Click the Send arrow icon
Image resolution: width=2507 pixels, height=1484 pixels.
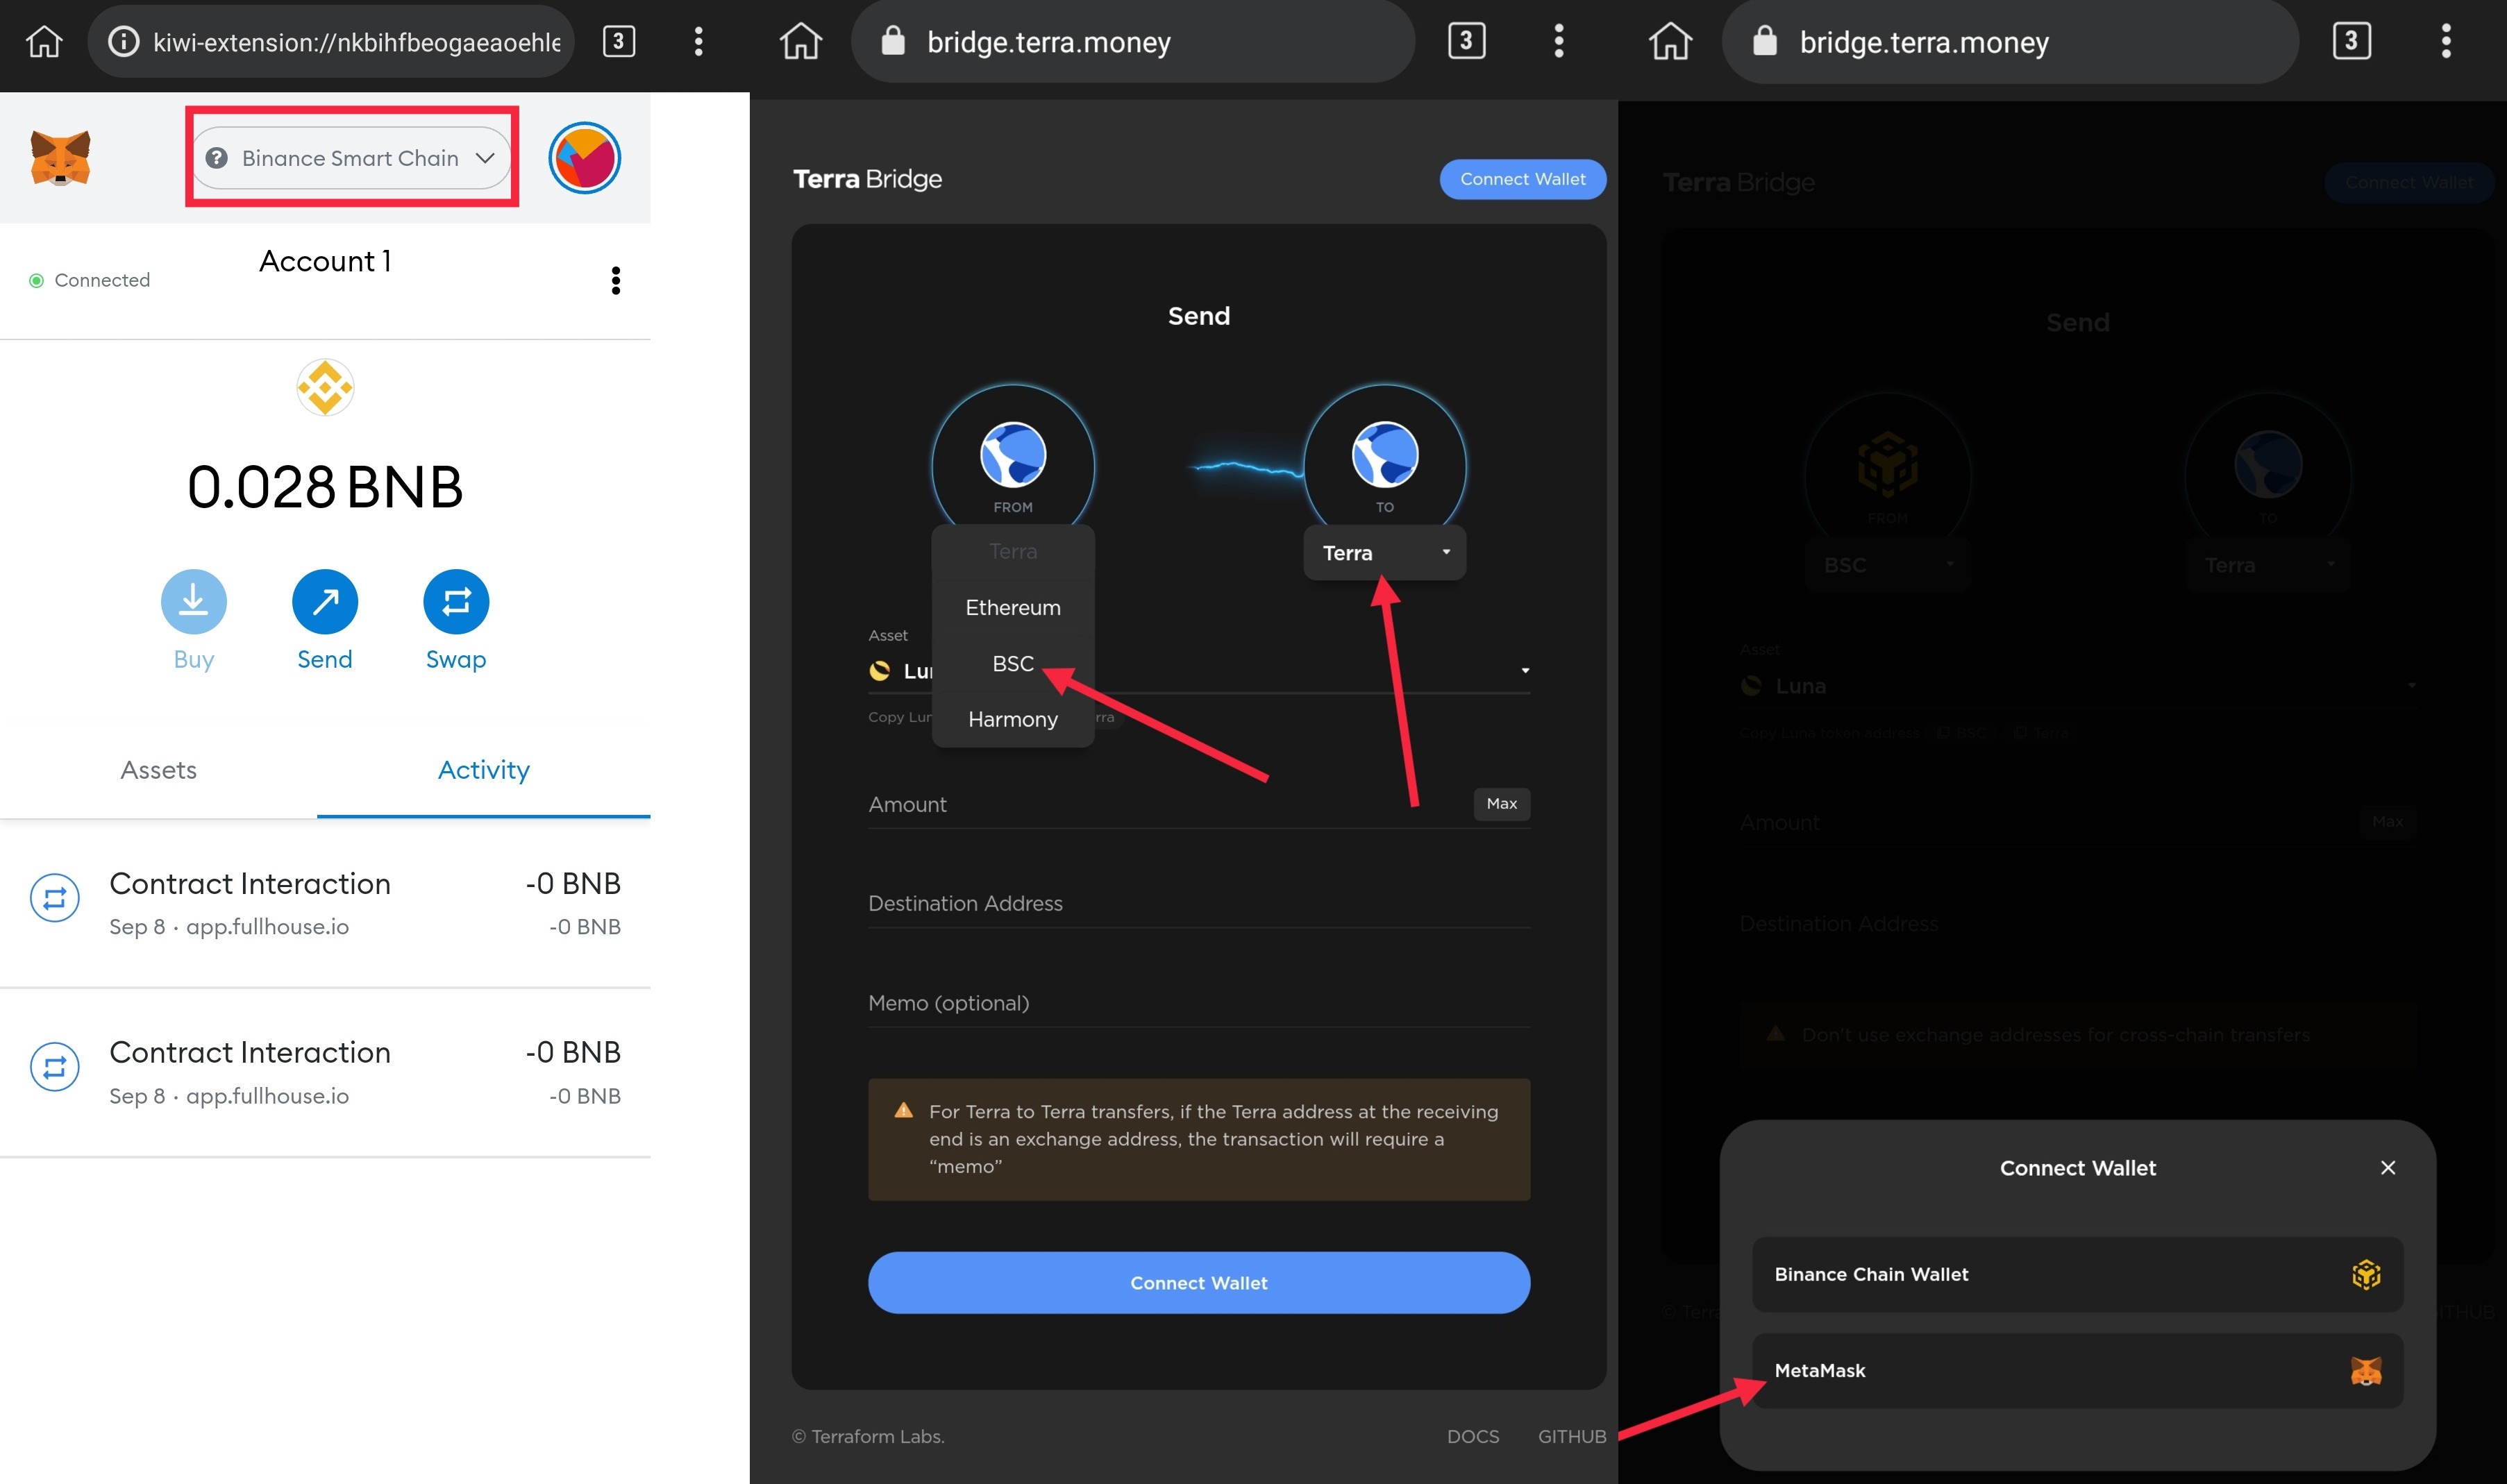(324, 602)
